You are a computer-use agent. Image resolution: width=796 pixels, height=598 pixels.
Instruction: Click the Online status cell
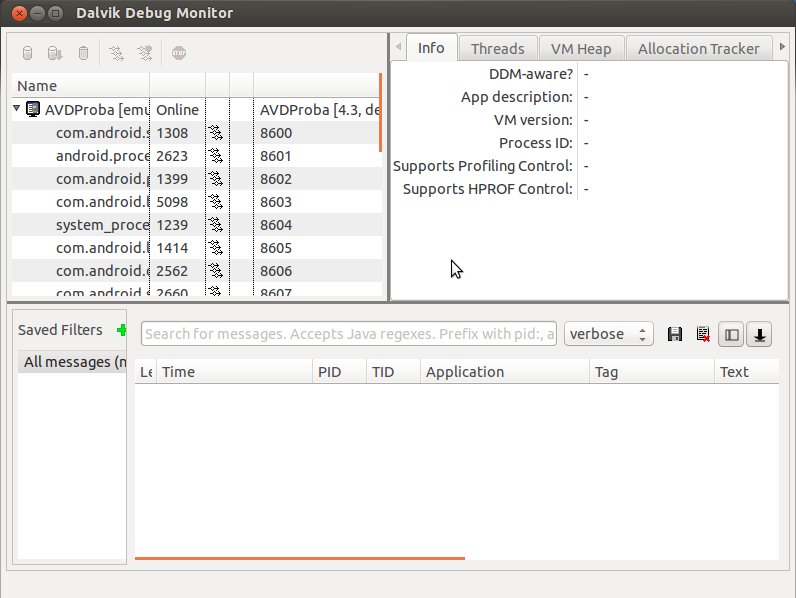[x=178, y=110]
